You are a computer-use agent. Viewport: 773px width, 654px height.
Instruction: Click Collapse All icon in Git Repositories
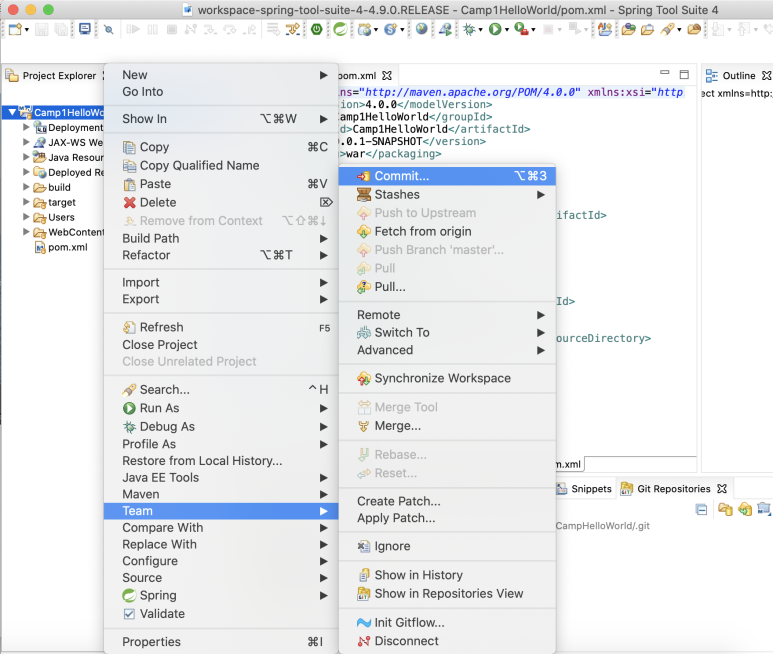(x=701, y=510)
